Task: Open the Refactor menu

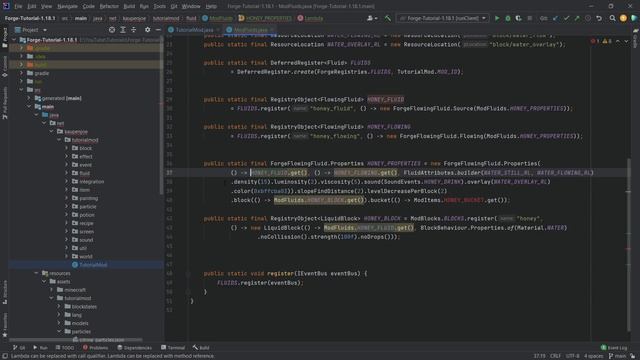Action: (109, 6)
